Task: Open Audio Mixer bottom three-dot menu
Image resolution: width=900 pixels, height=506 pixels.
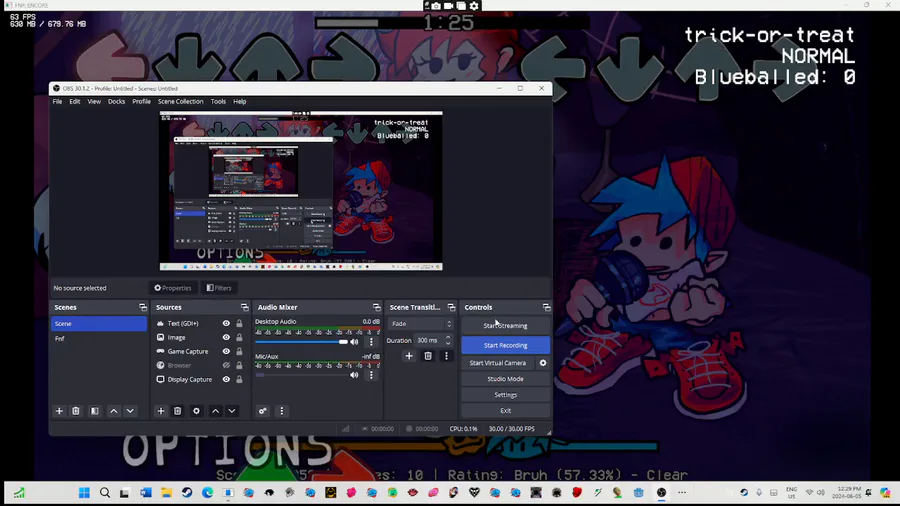Action: (281, 411)
